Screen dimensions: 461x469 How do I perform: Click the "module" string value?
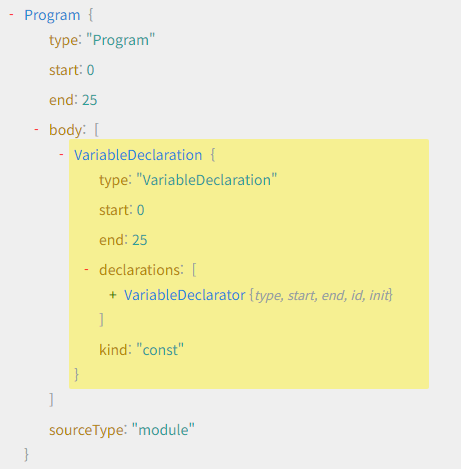(163, 430)
